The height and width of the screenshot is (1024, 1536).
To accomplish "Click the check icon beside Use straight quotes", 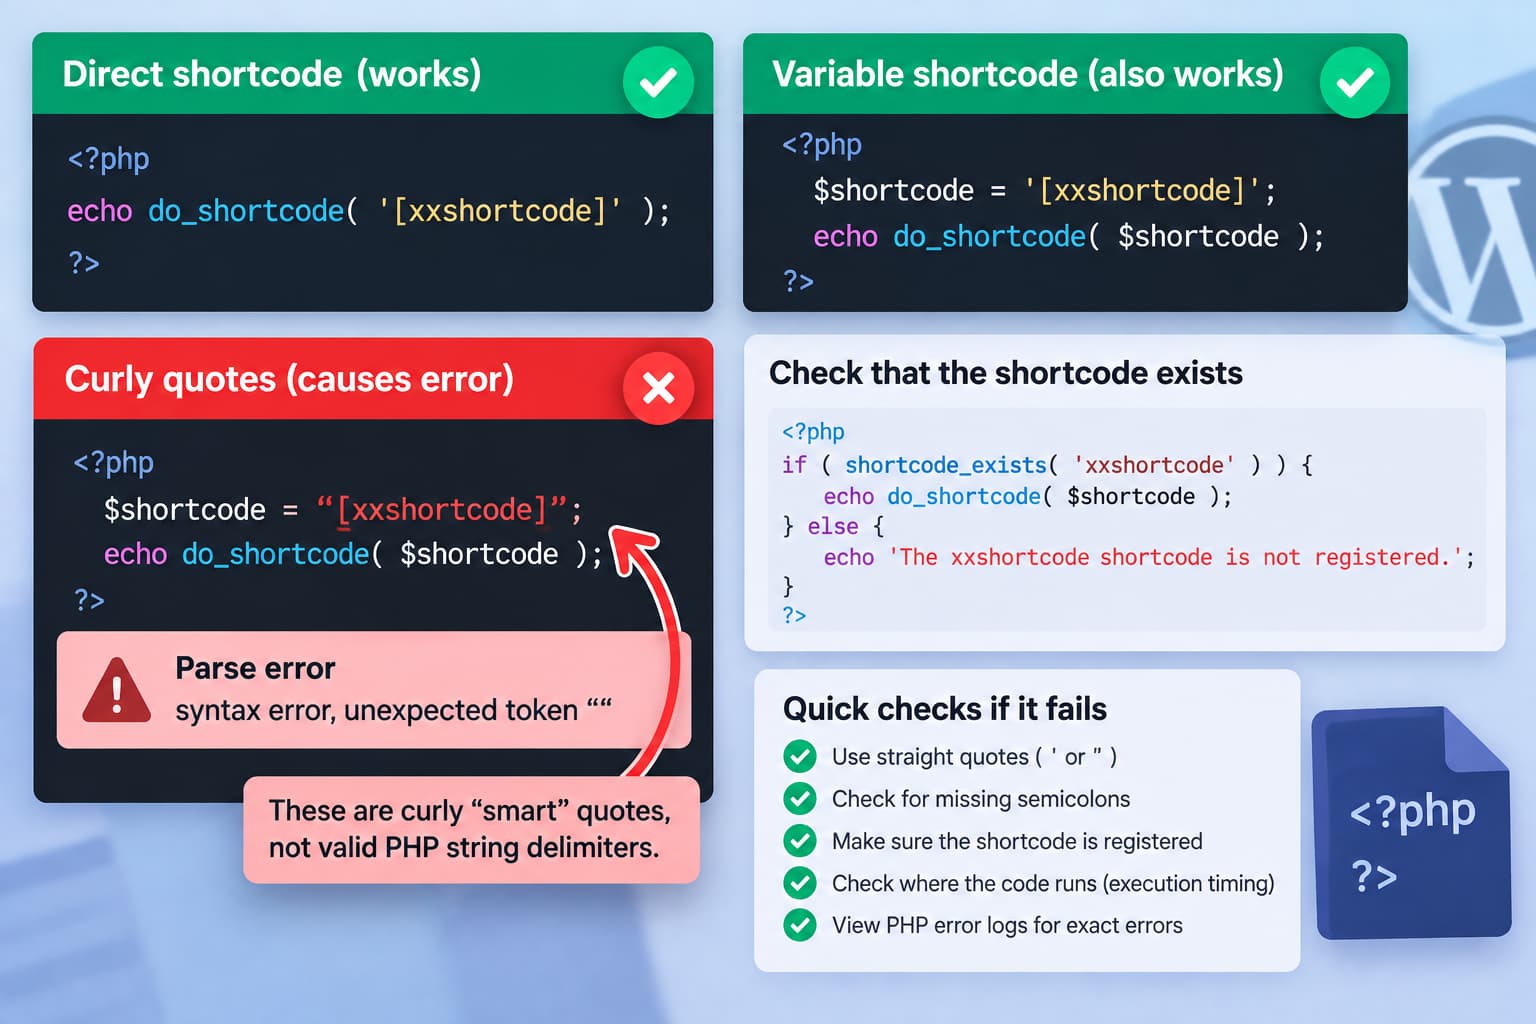I will pyautogui.click(x=800, y=756).
